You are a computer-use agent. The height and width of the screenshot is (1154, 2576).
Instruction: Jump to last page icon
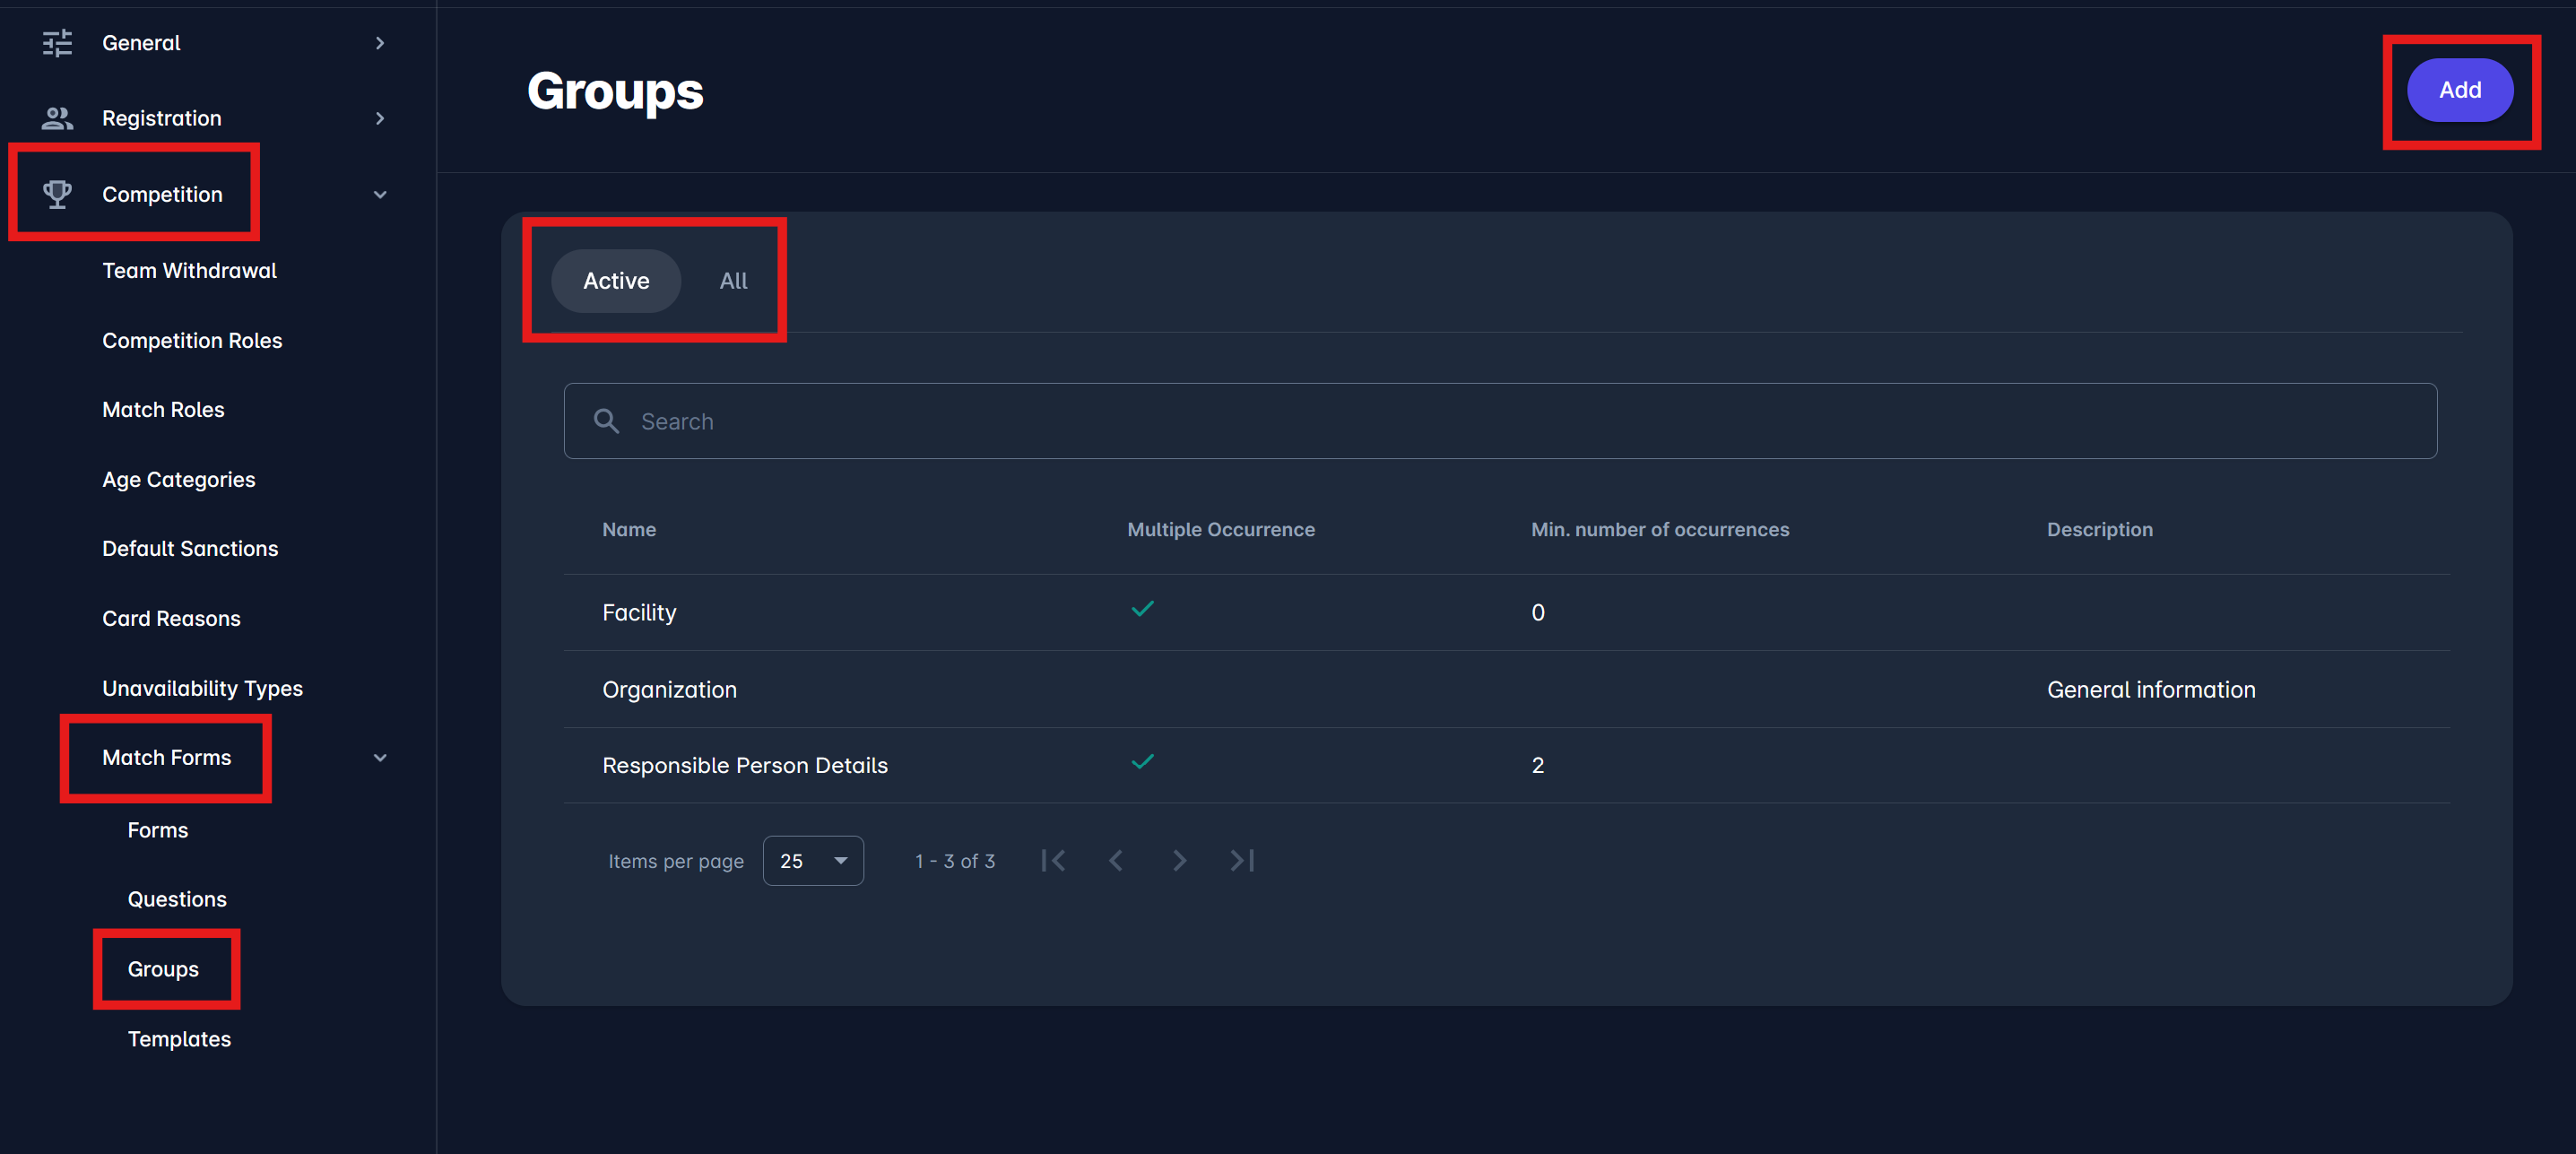click(x=1242, y=860)
